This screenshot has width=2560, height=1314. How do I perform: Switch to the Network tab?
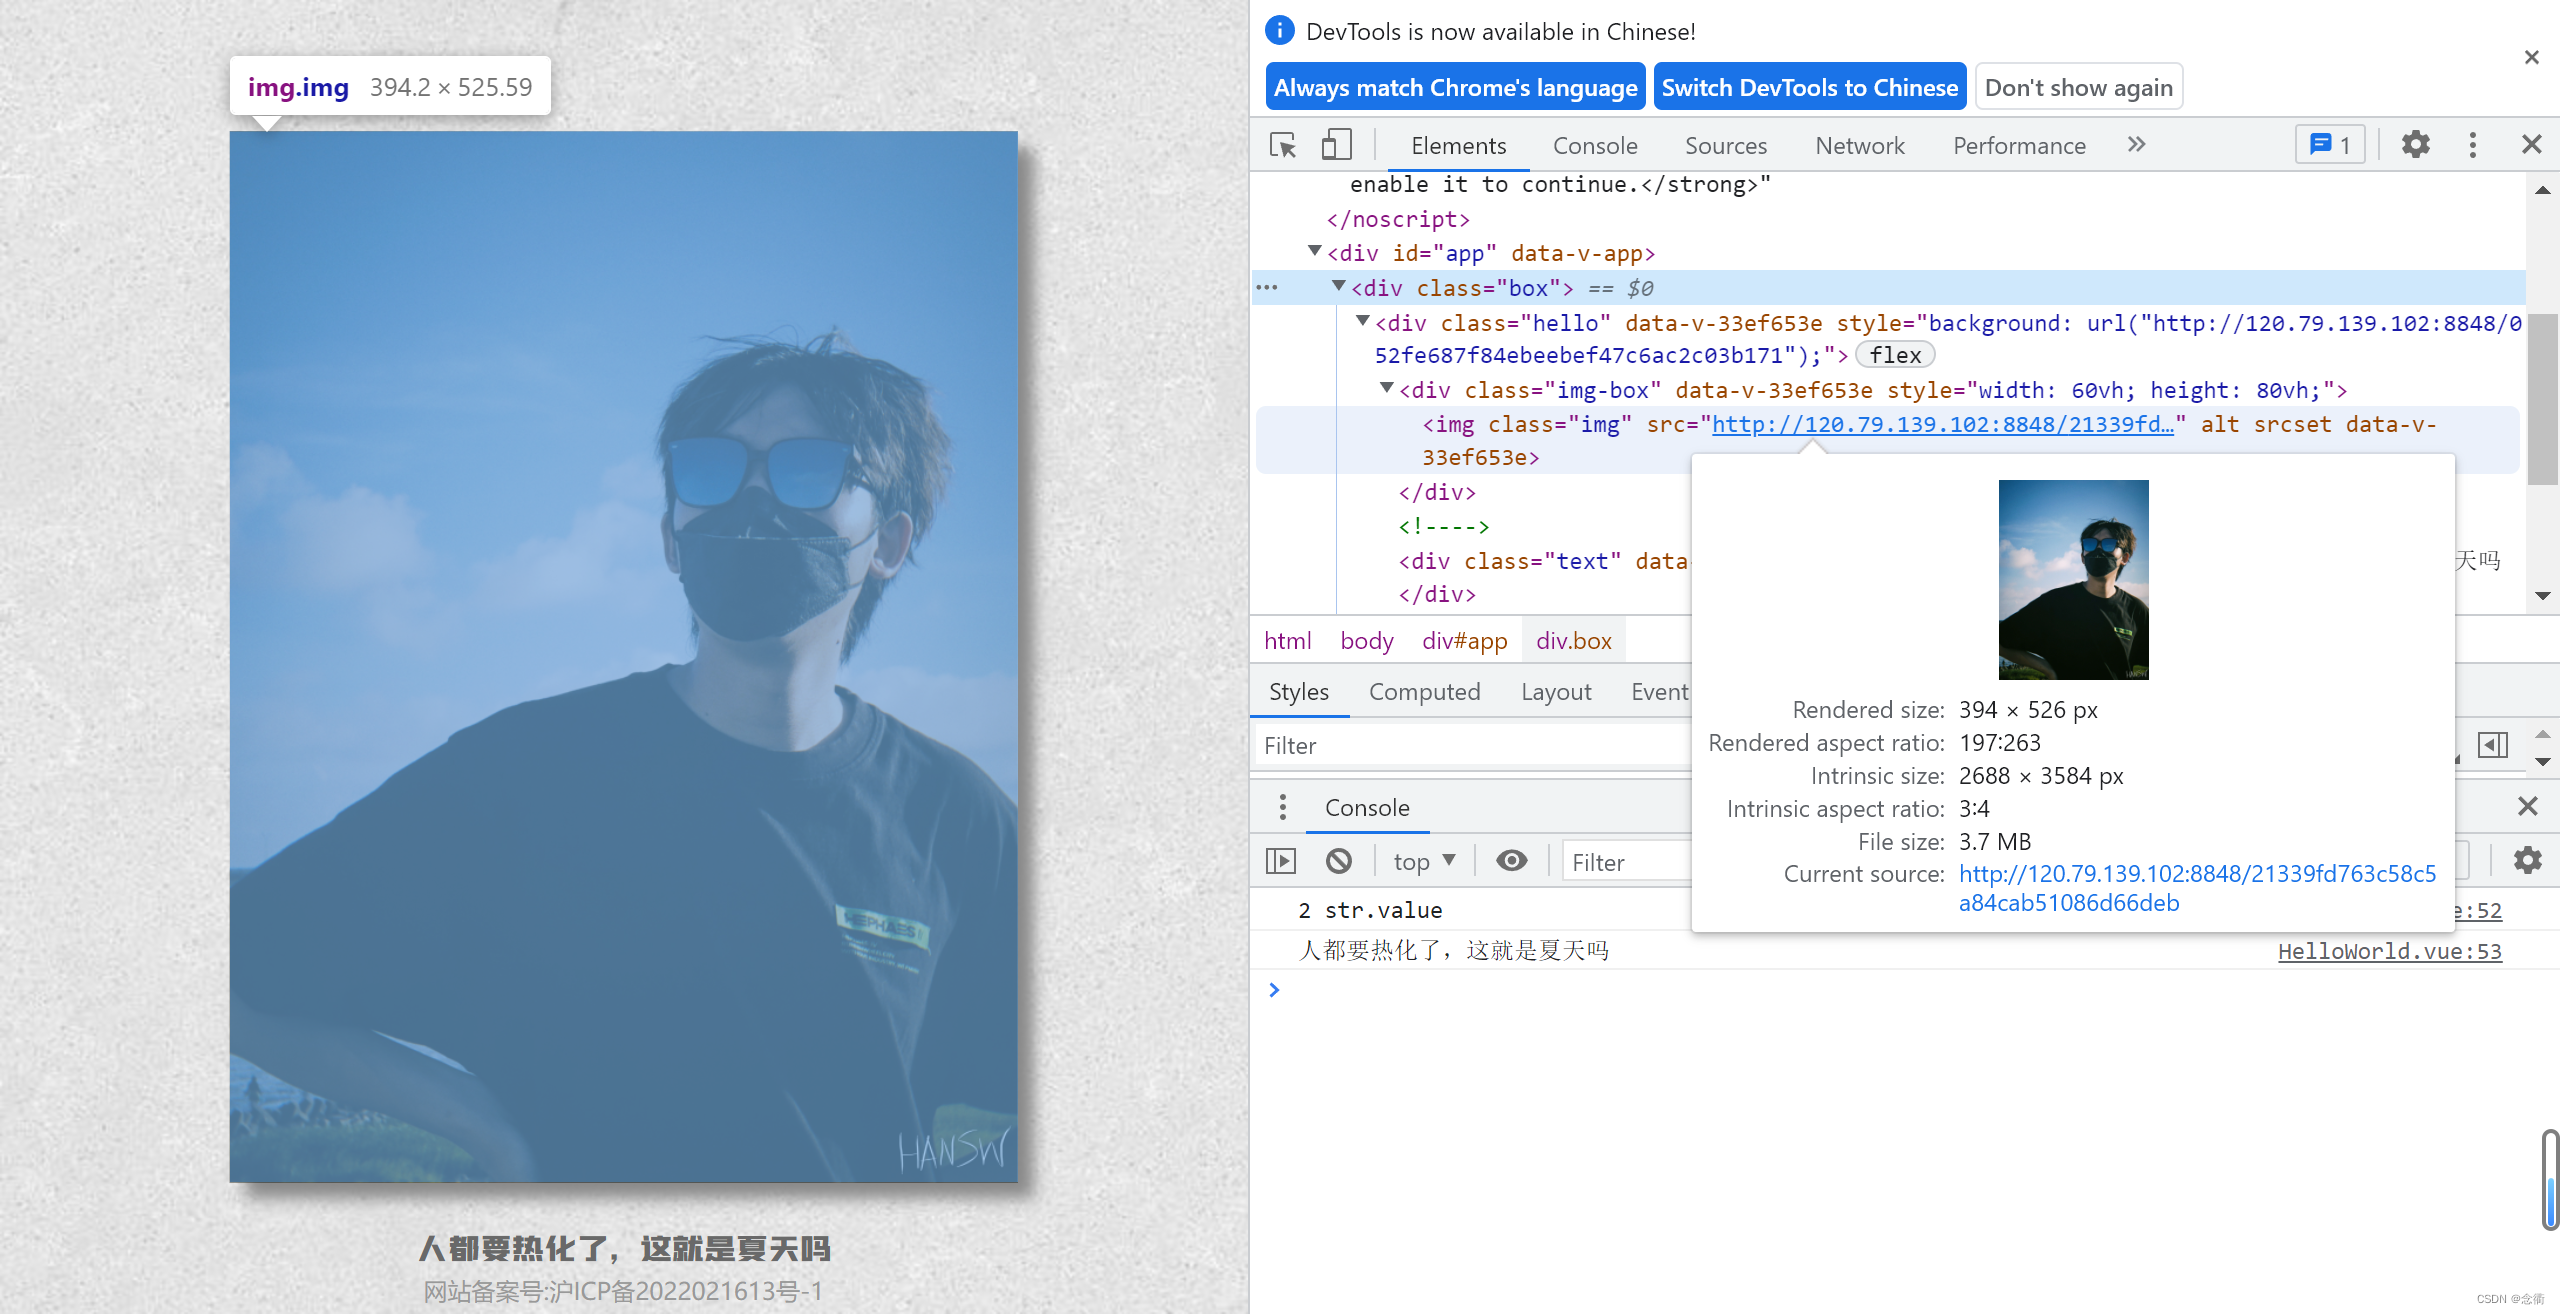(x=1860, y=146)
